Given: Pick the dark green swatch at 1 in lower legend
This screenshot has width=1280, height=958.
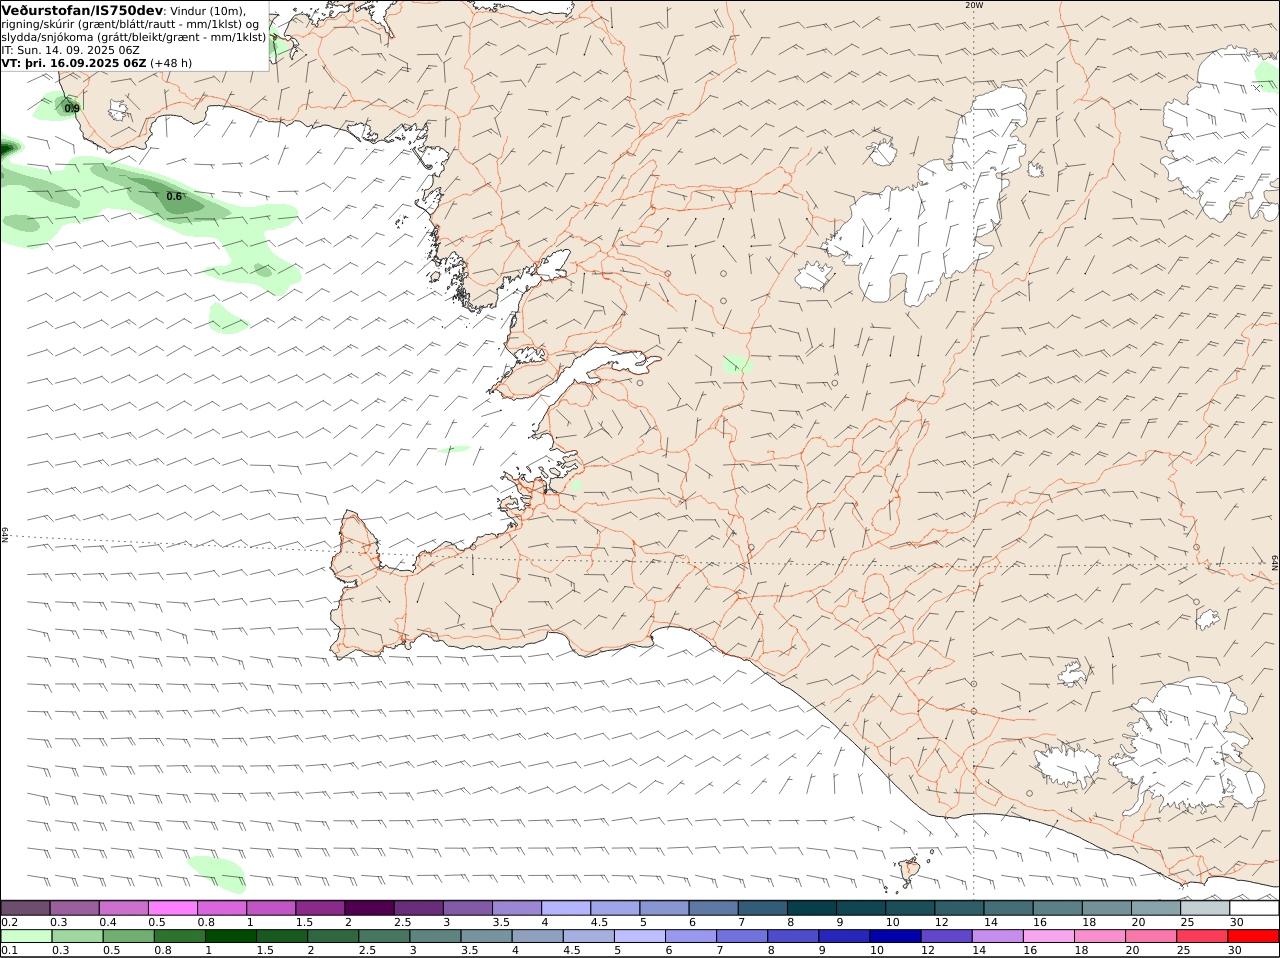Looking at the screenshot, I should coord(230,937).
